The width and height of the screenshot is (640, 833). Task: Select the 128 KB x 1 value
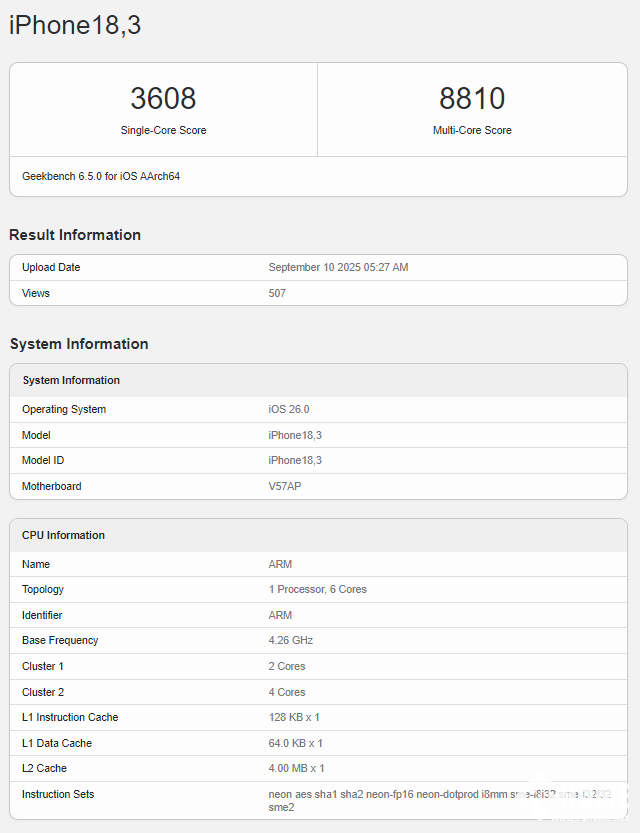tap(294, 718)
